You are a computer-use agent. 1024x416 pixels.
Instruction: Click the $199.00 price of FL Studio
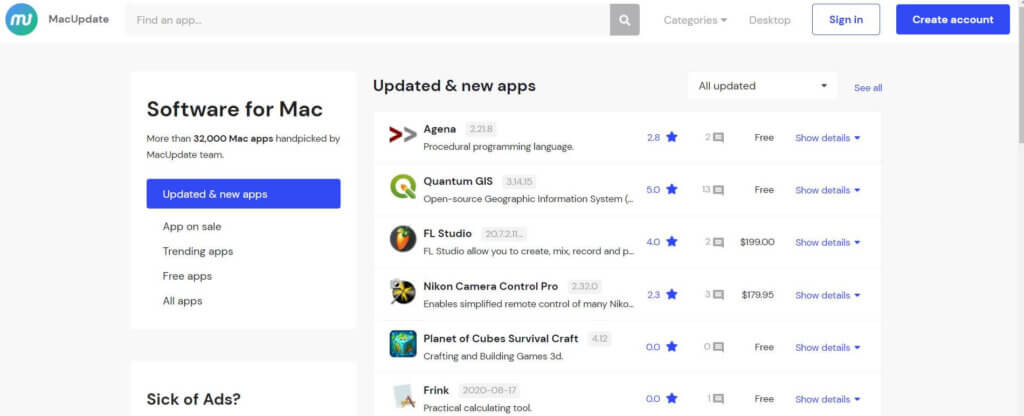pyautogui.click(x=757, y=242)
